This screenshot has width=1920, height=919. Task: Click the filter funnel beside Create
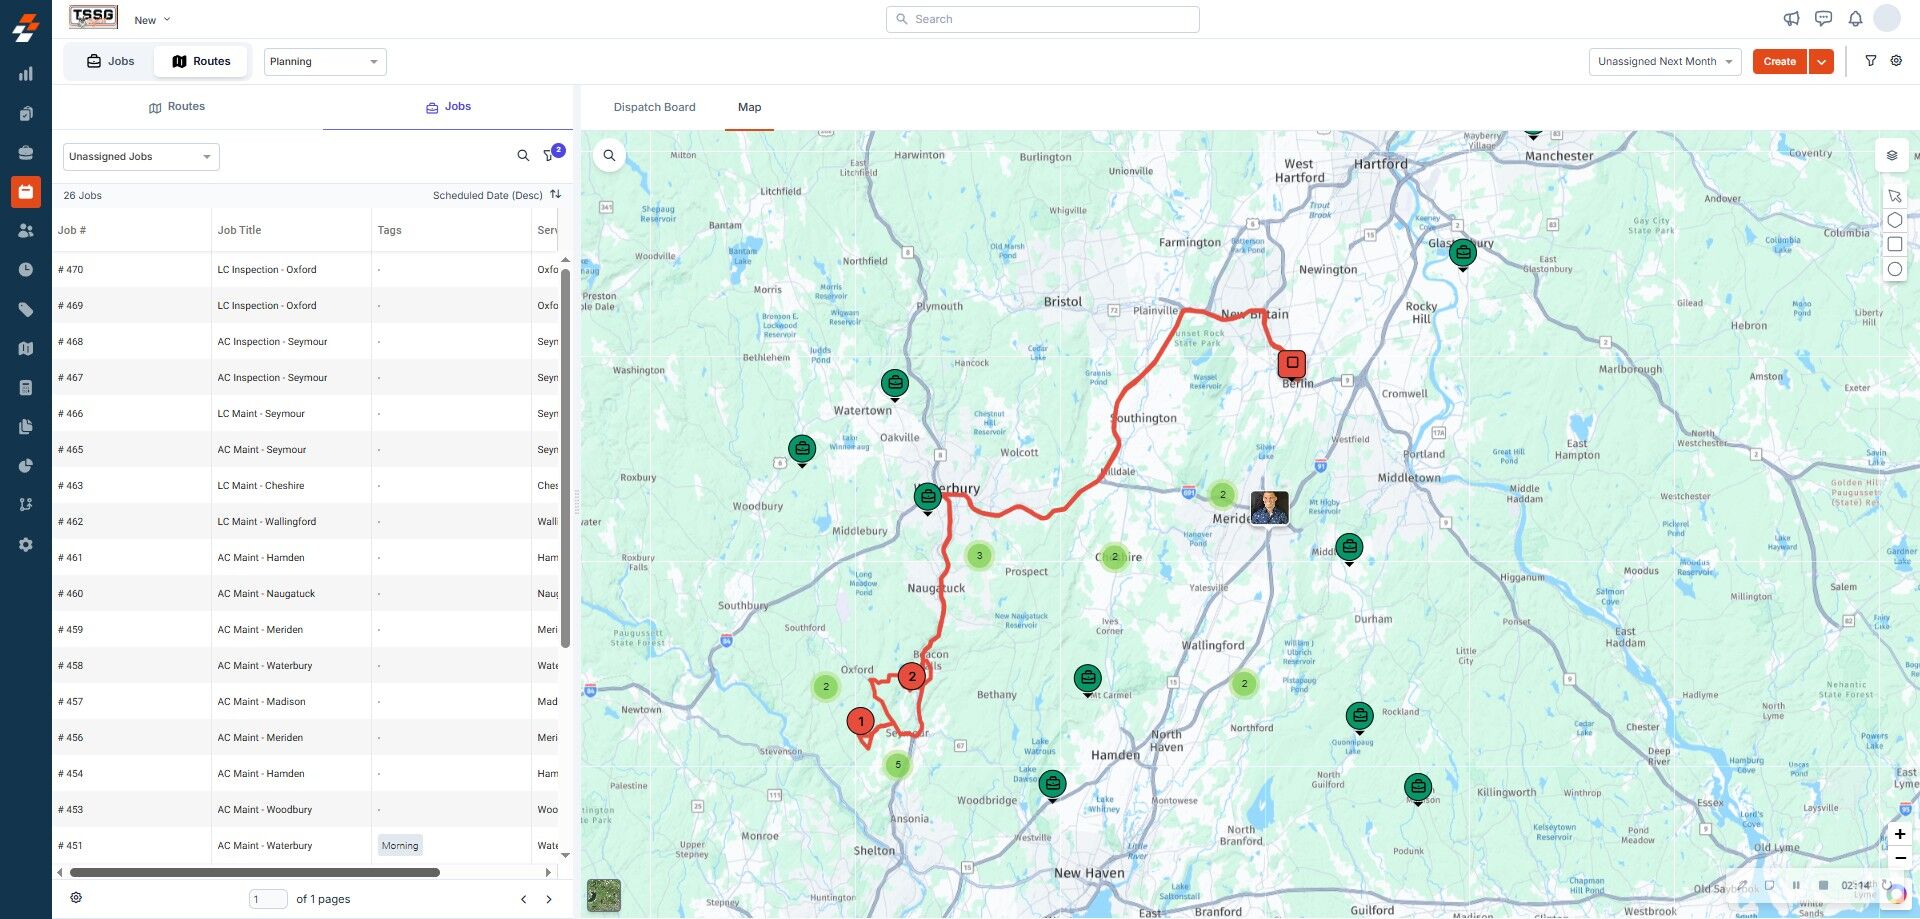1871,61
